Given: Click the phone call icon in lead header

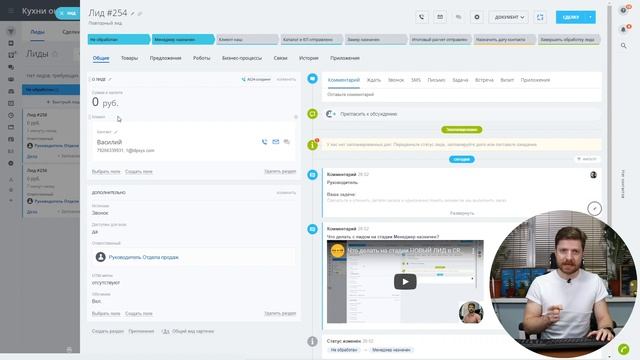Looking at the screenshot, I should (421, 17).
